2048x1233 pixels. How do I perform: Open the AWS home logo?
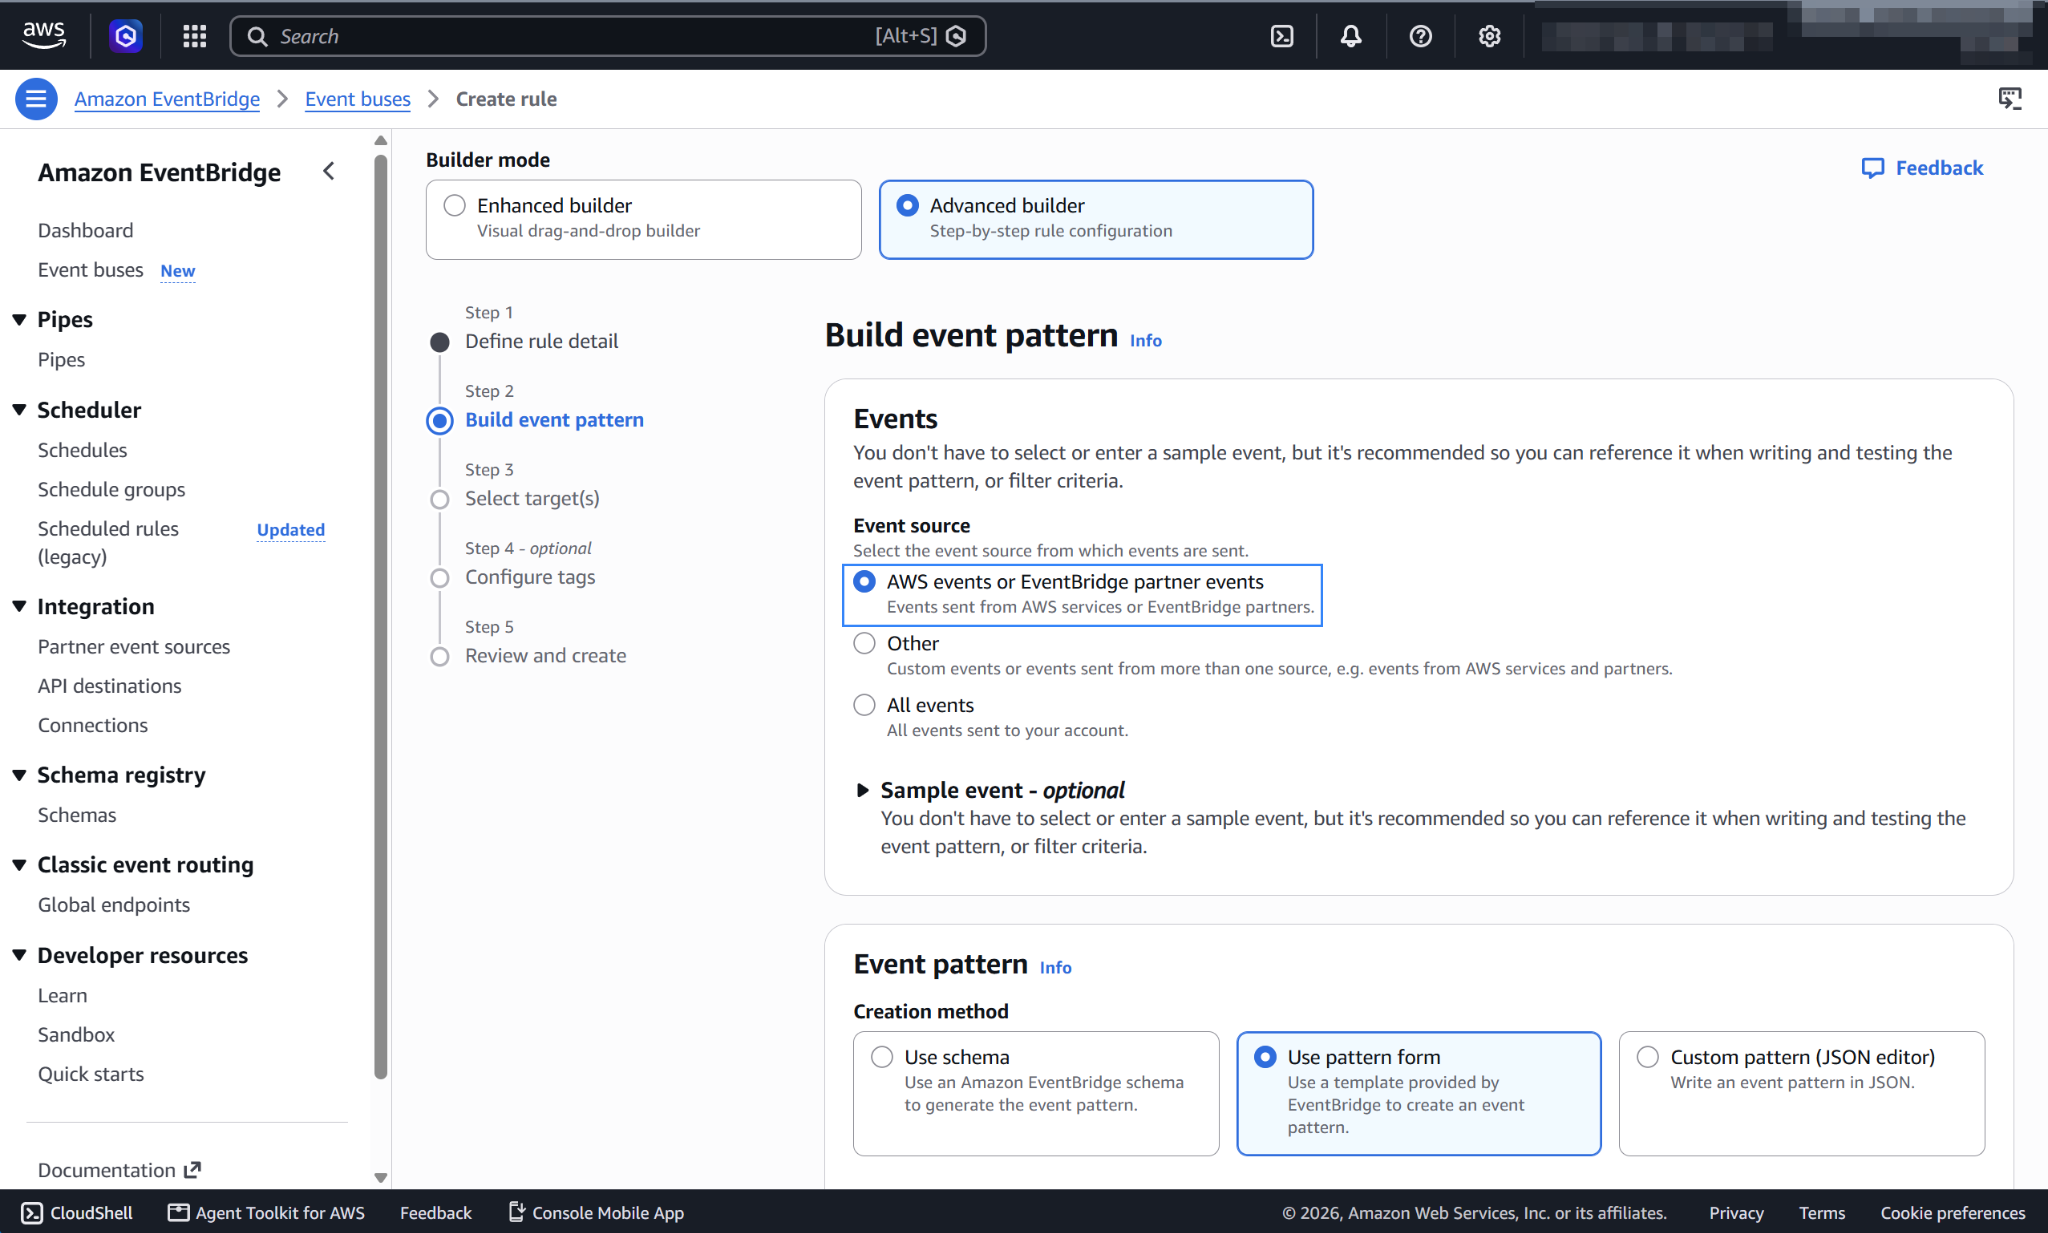pos(44,35)
